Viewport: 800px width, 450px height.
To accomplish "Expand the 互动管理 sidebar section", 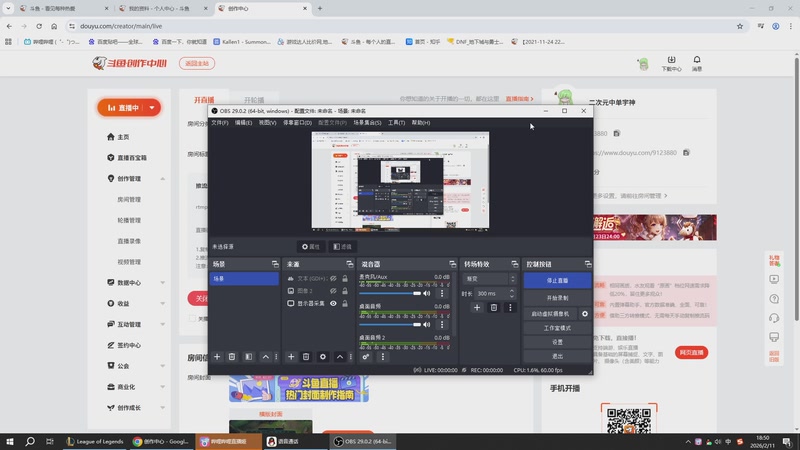I will tap(162, 324).
